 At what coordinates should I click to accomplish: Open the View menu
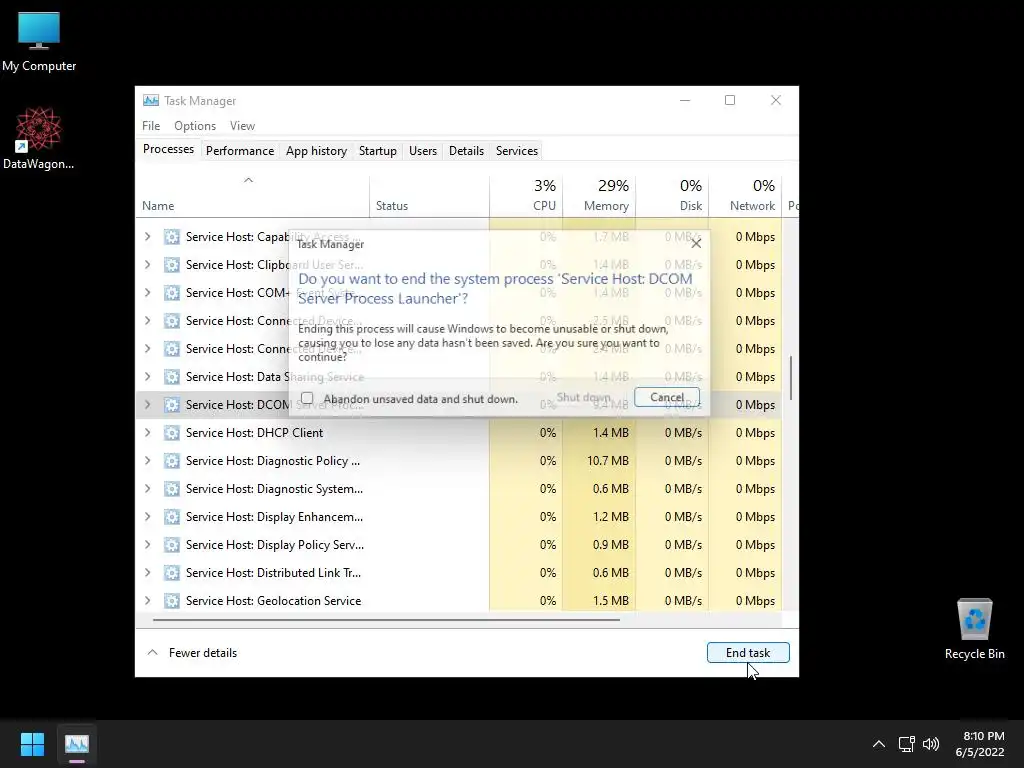pyautogui.click(x=242, y=126)
